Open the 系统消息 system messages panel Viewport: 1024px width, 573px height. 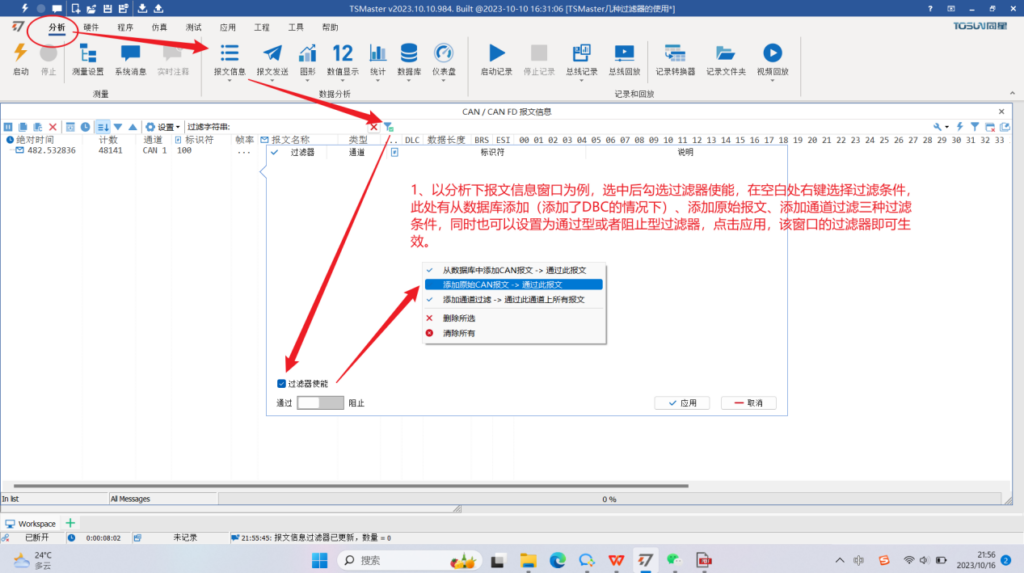pyautogui.click(x=130, y=58)
